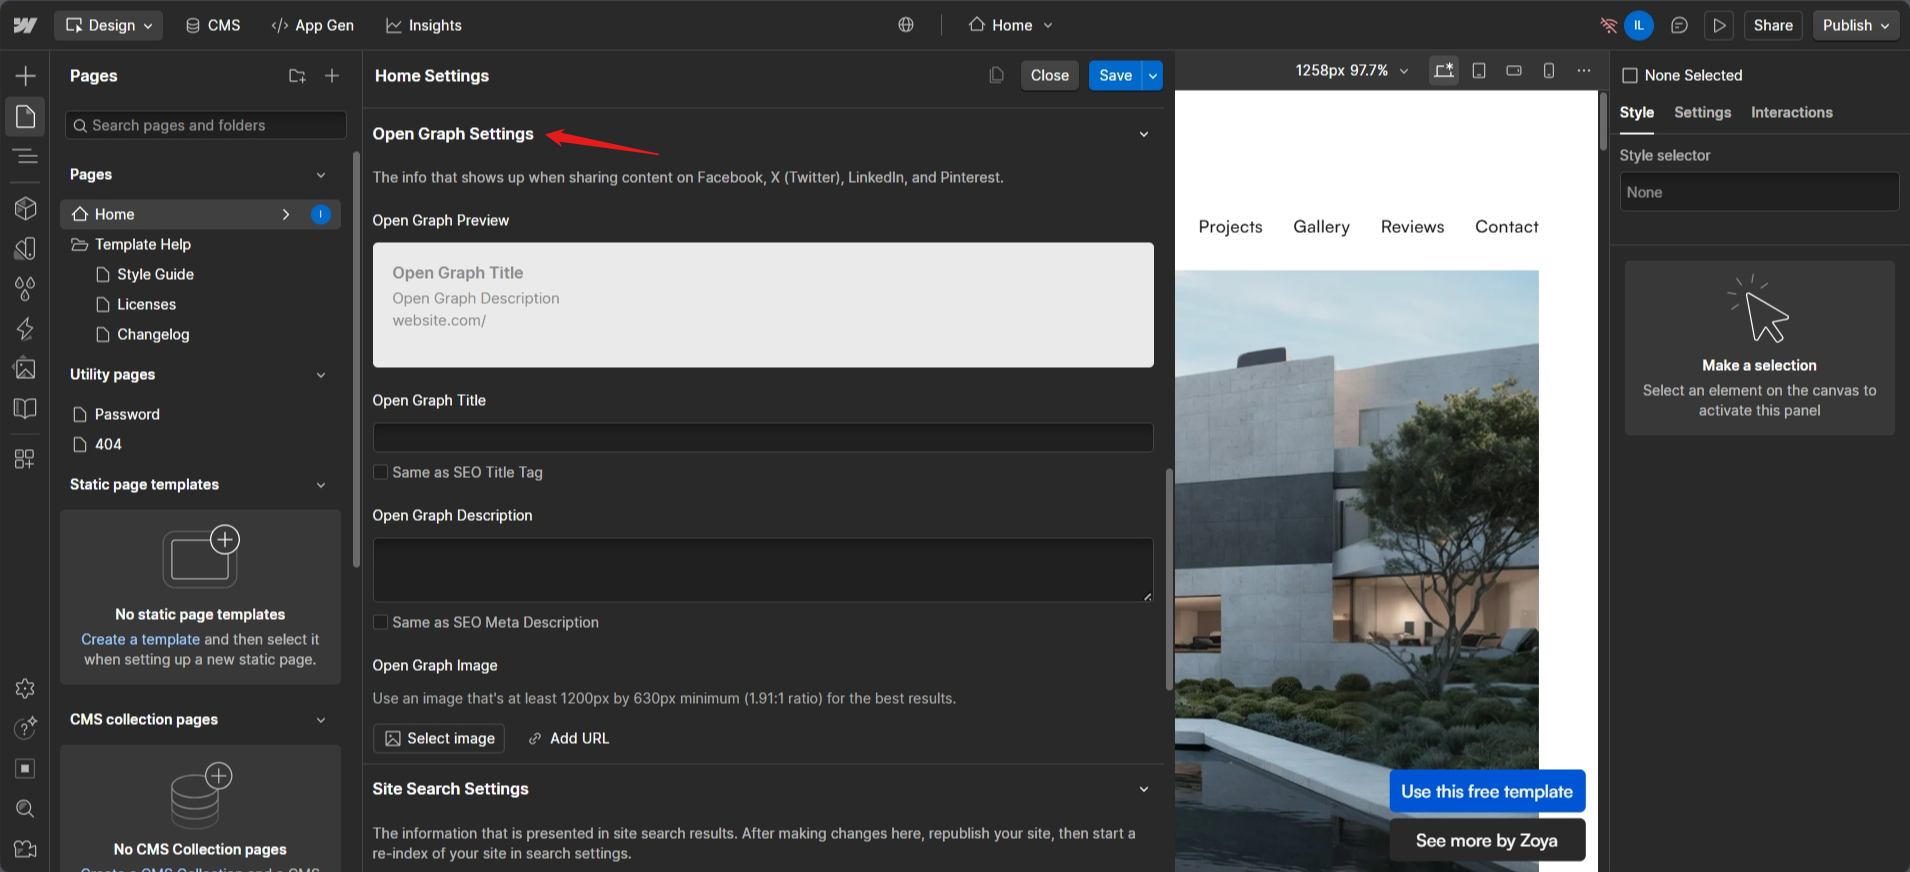Click Use this free template button
Image resolution: width=1910 pixels, height=872 pixels.
click(x=1487, y=791)
